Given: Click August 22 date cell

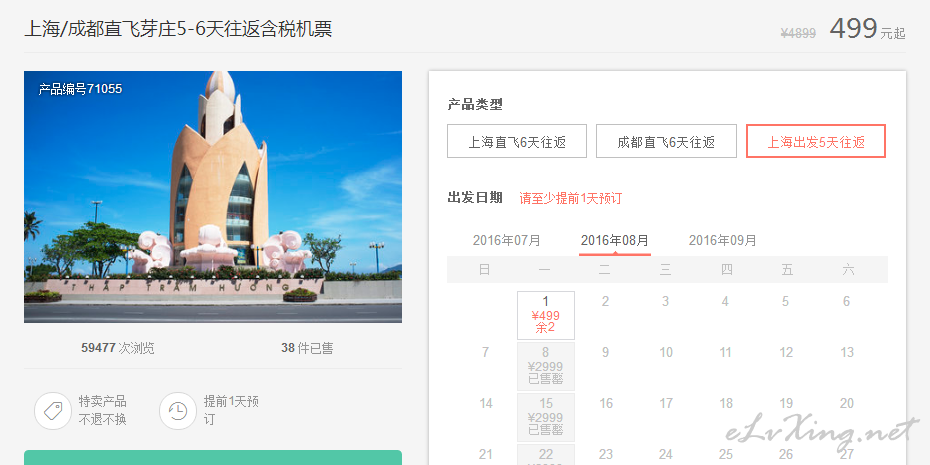Looking at the screenshot, I should (546, 455).
